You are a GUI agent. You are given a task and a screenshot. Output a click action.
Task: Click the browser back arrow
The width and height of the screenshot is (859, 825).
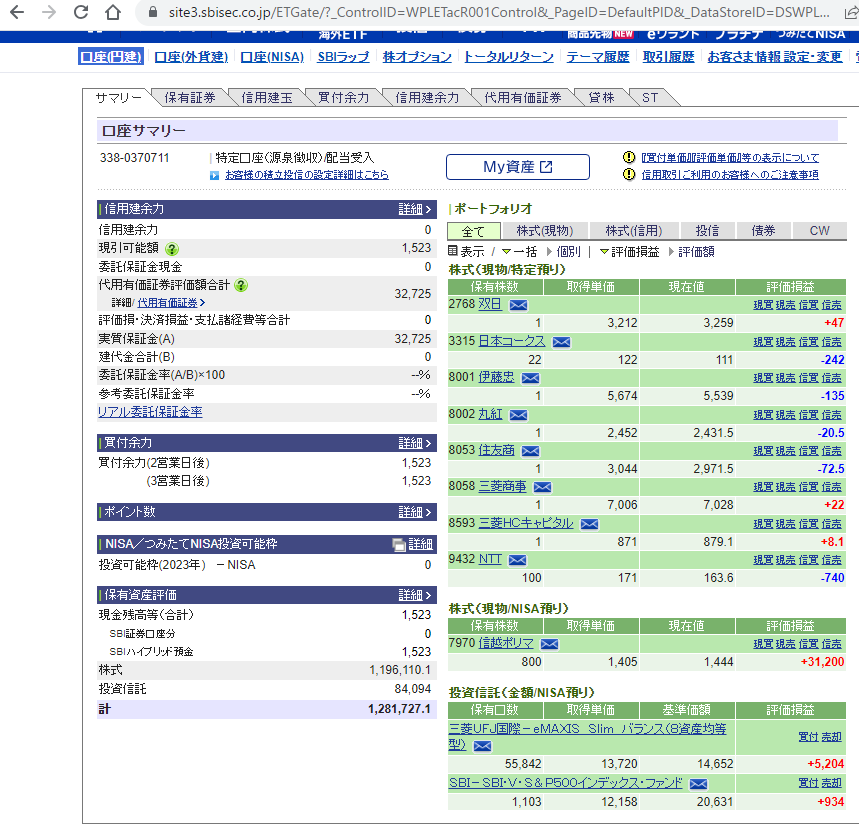[x=17, y=12]
